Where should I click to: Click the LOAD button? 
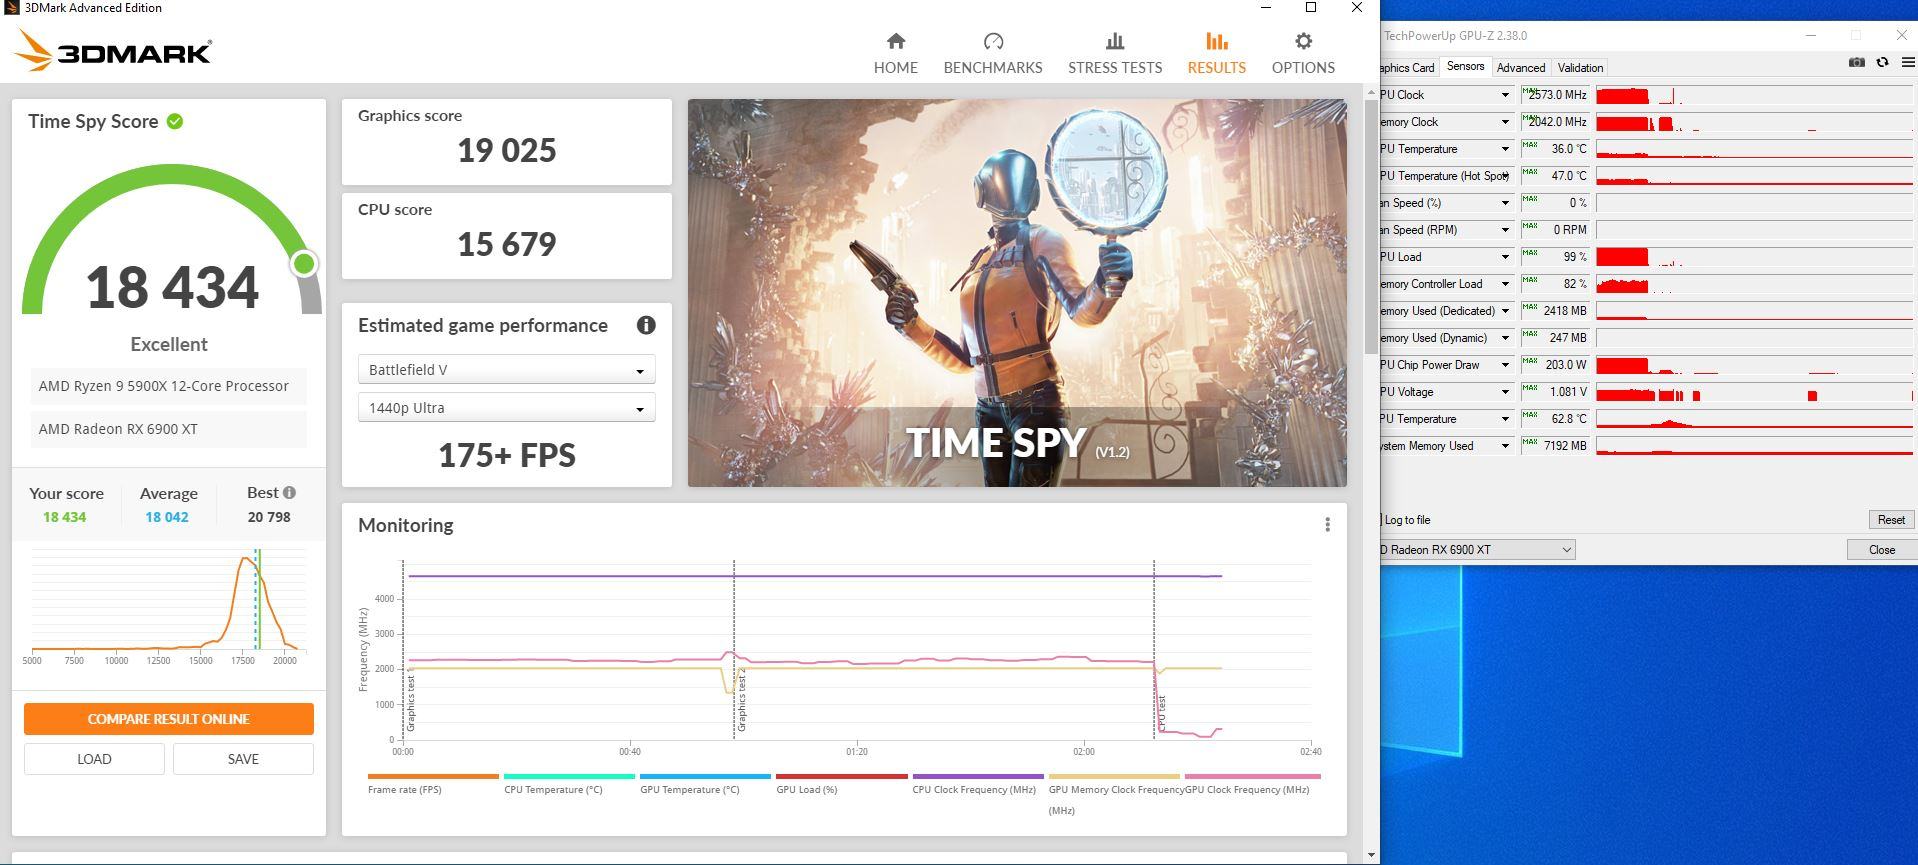[94, 759]
